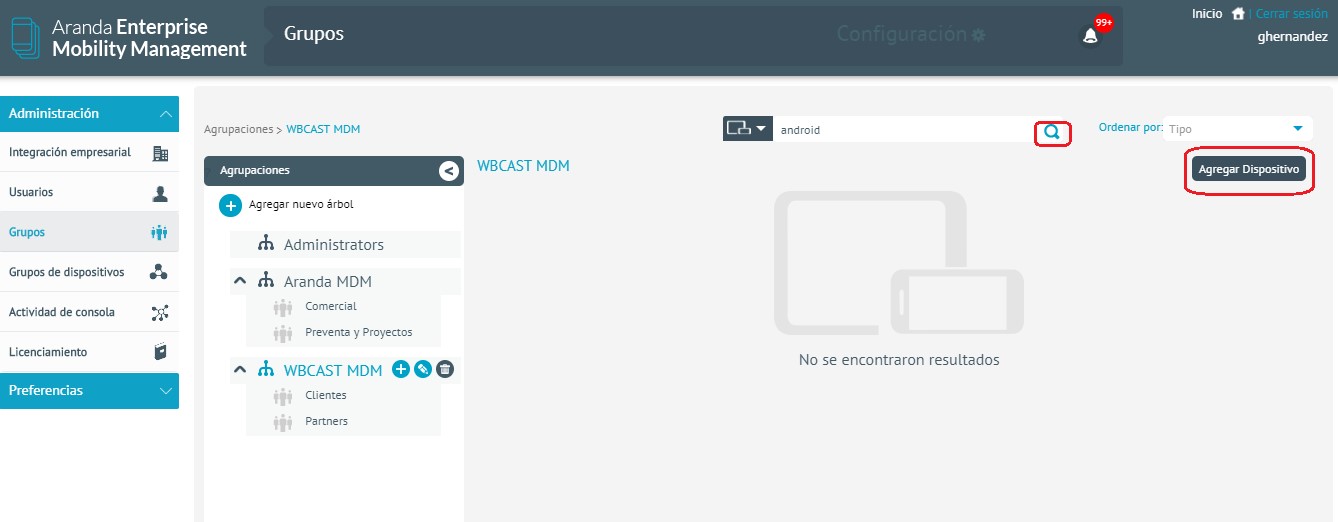
Task: Click the Clientes people group icon
Action: tap(282, 397)
